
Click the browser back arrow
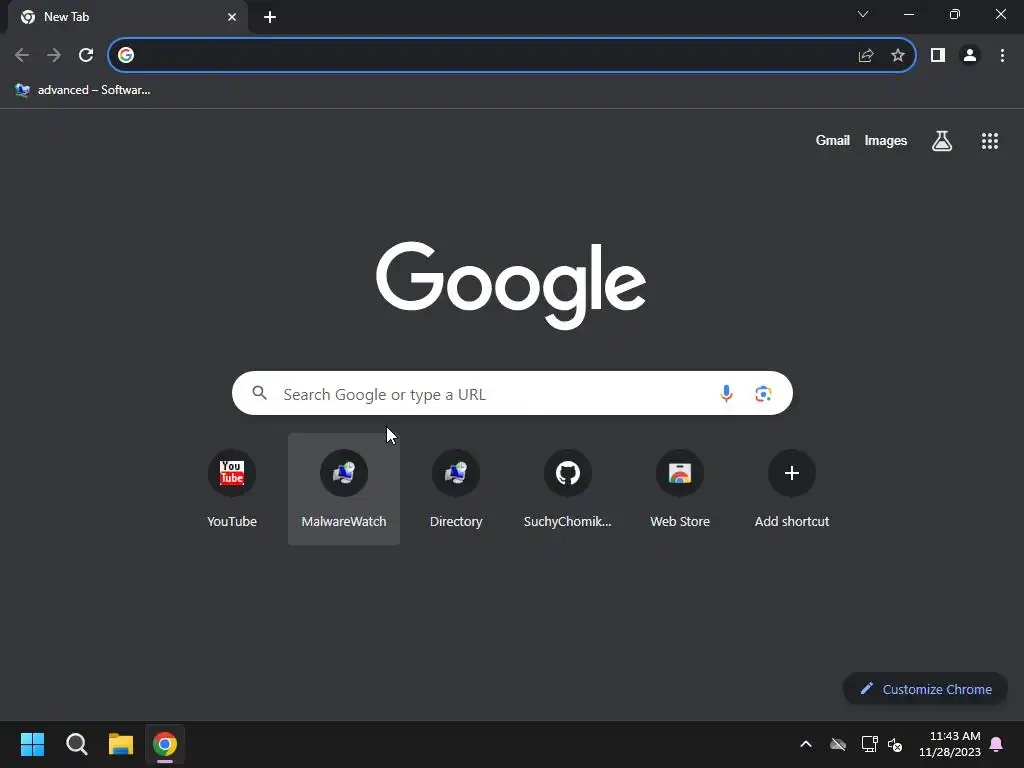coord(22,55)
